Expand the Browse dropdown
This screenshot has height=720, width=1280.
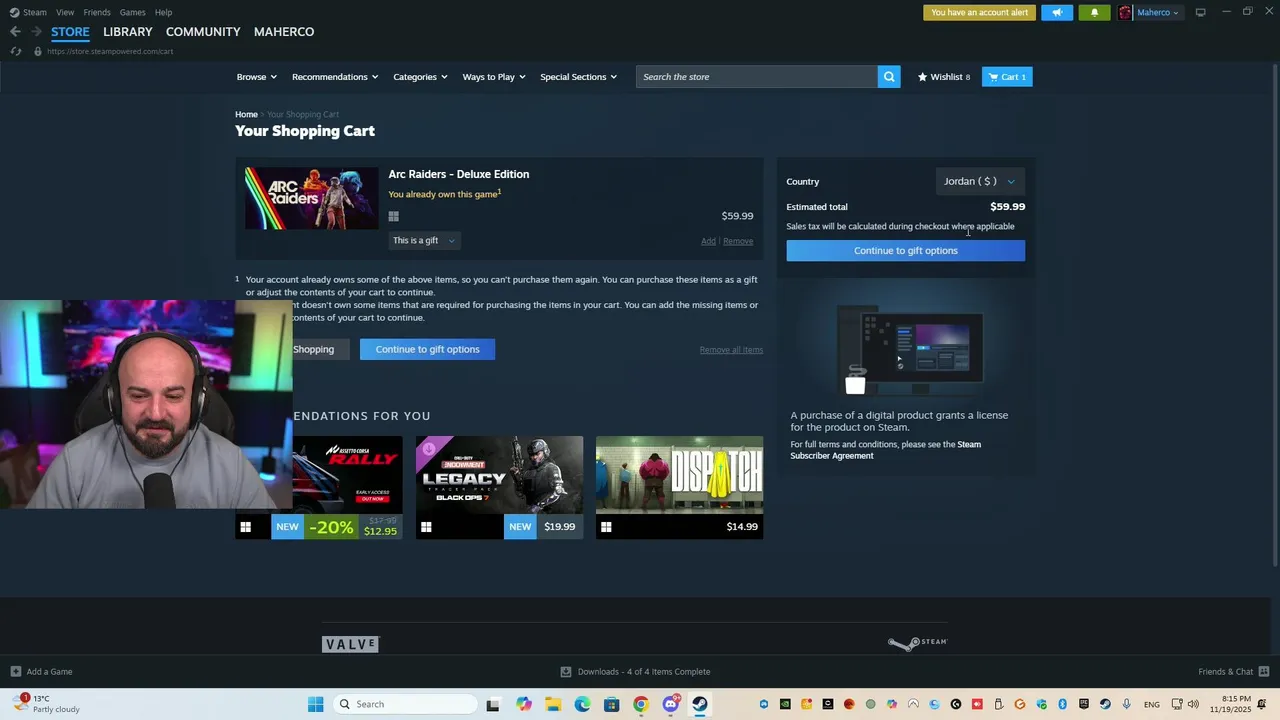tap(256, 77)
